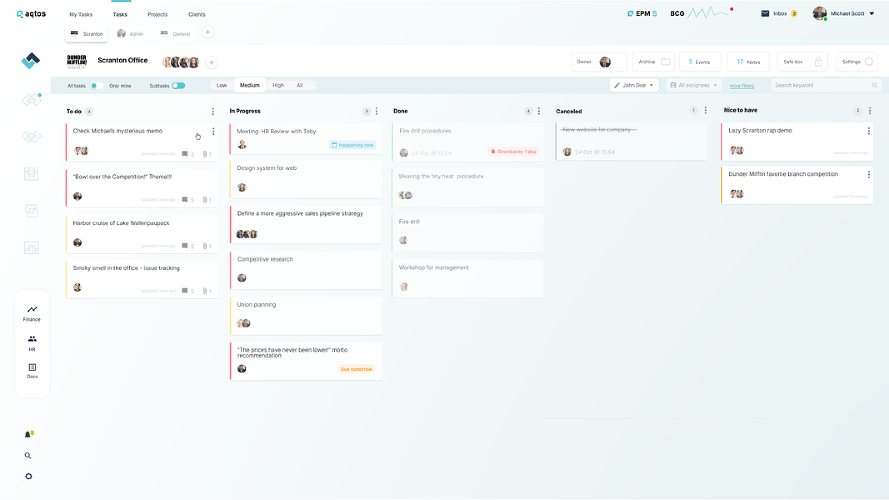Image resolution: width=889 pixels, height=500 pixels.
Task: Go to My Tasks tab
Action: 81,14
